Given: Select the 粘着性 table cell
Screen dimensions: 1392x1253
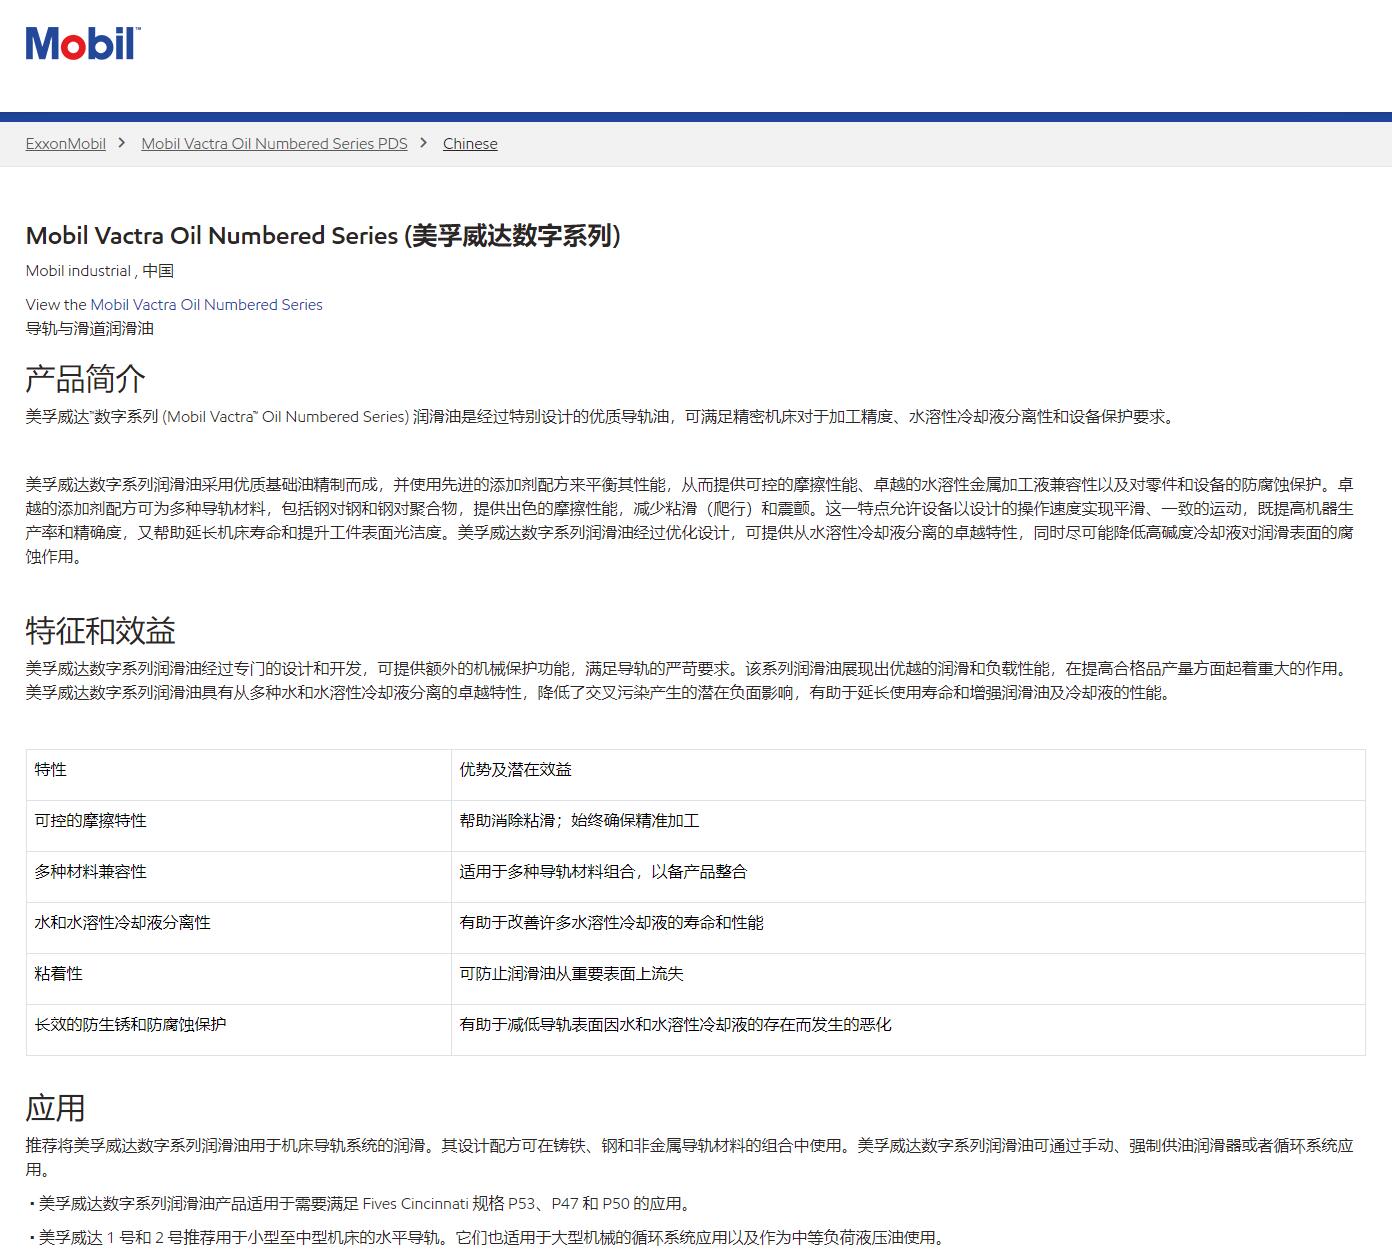Looking at the screenshot, I should click(x=239, y=979).
